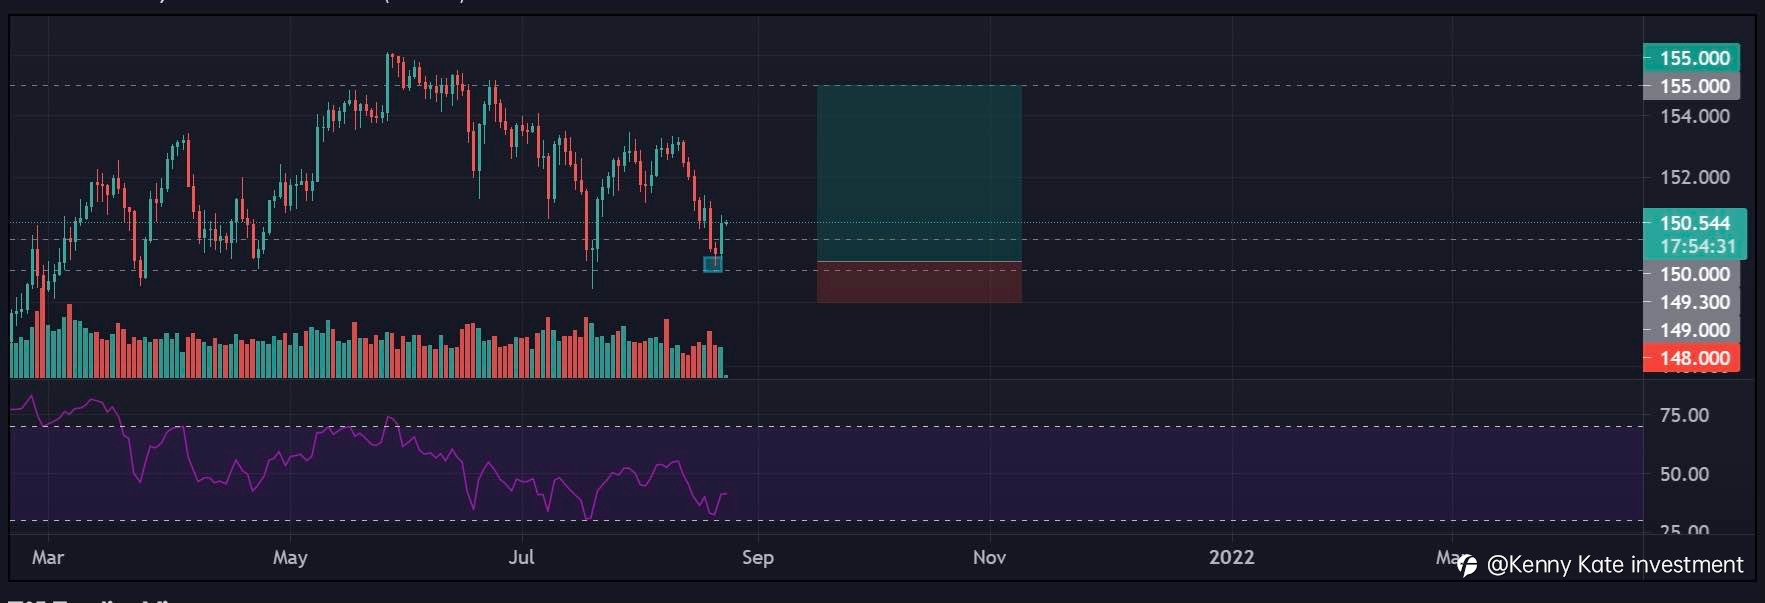The image size is (1765, 603).
Task: Click the current price label 150.544
Action: pyautogui.click(x=1694, y=223)
